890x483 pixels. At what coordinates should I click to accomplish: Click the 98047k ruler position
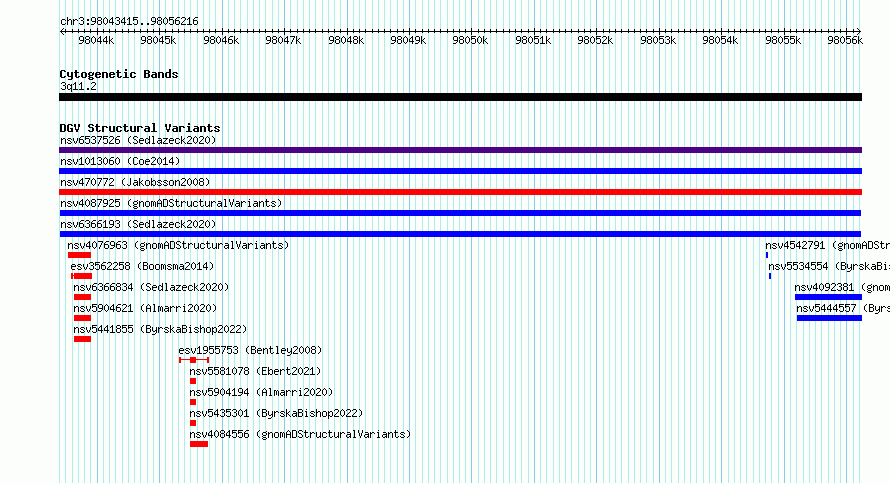(283, 40)
